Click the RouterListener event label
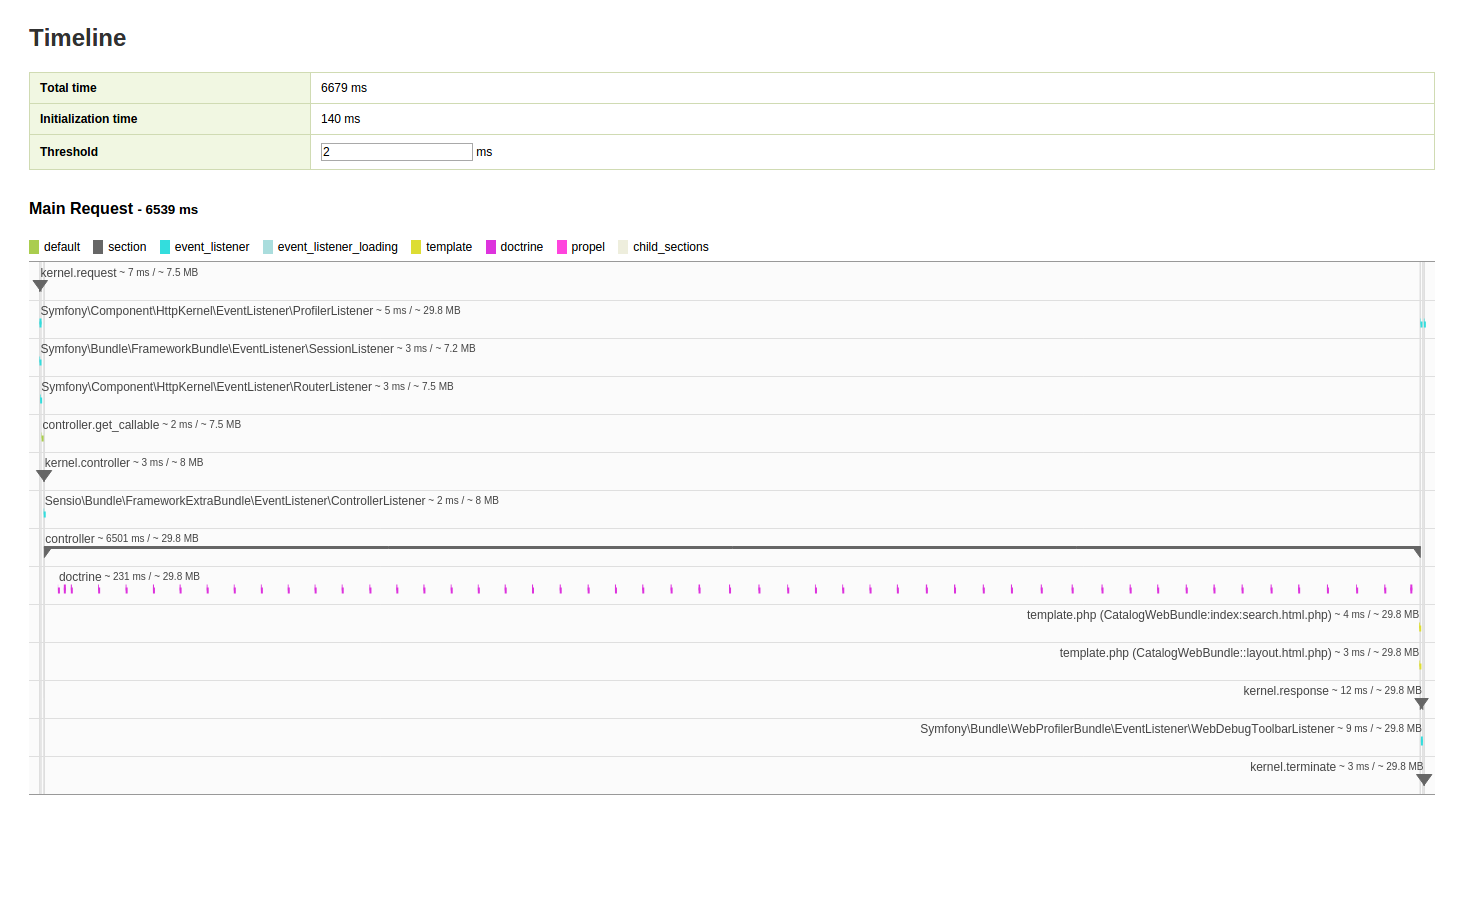 click(206, 387)
